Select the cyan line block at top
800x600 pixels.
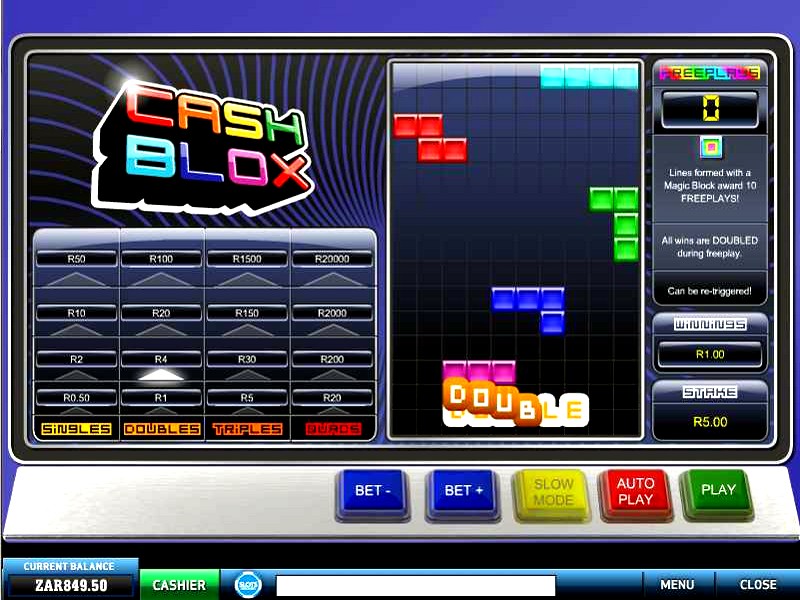[x=589, y=77]
